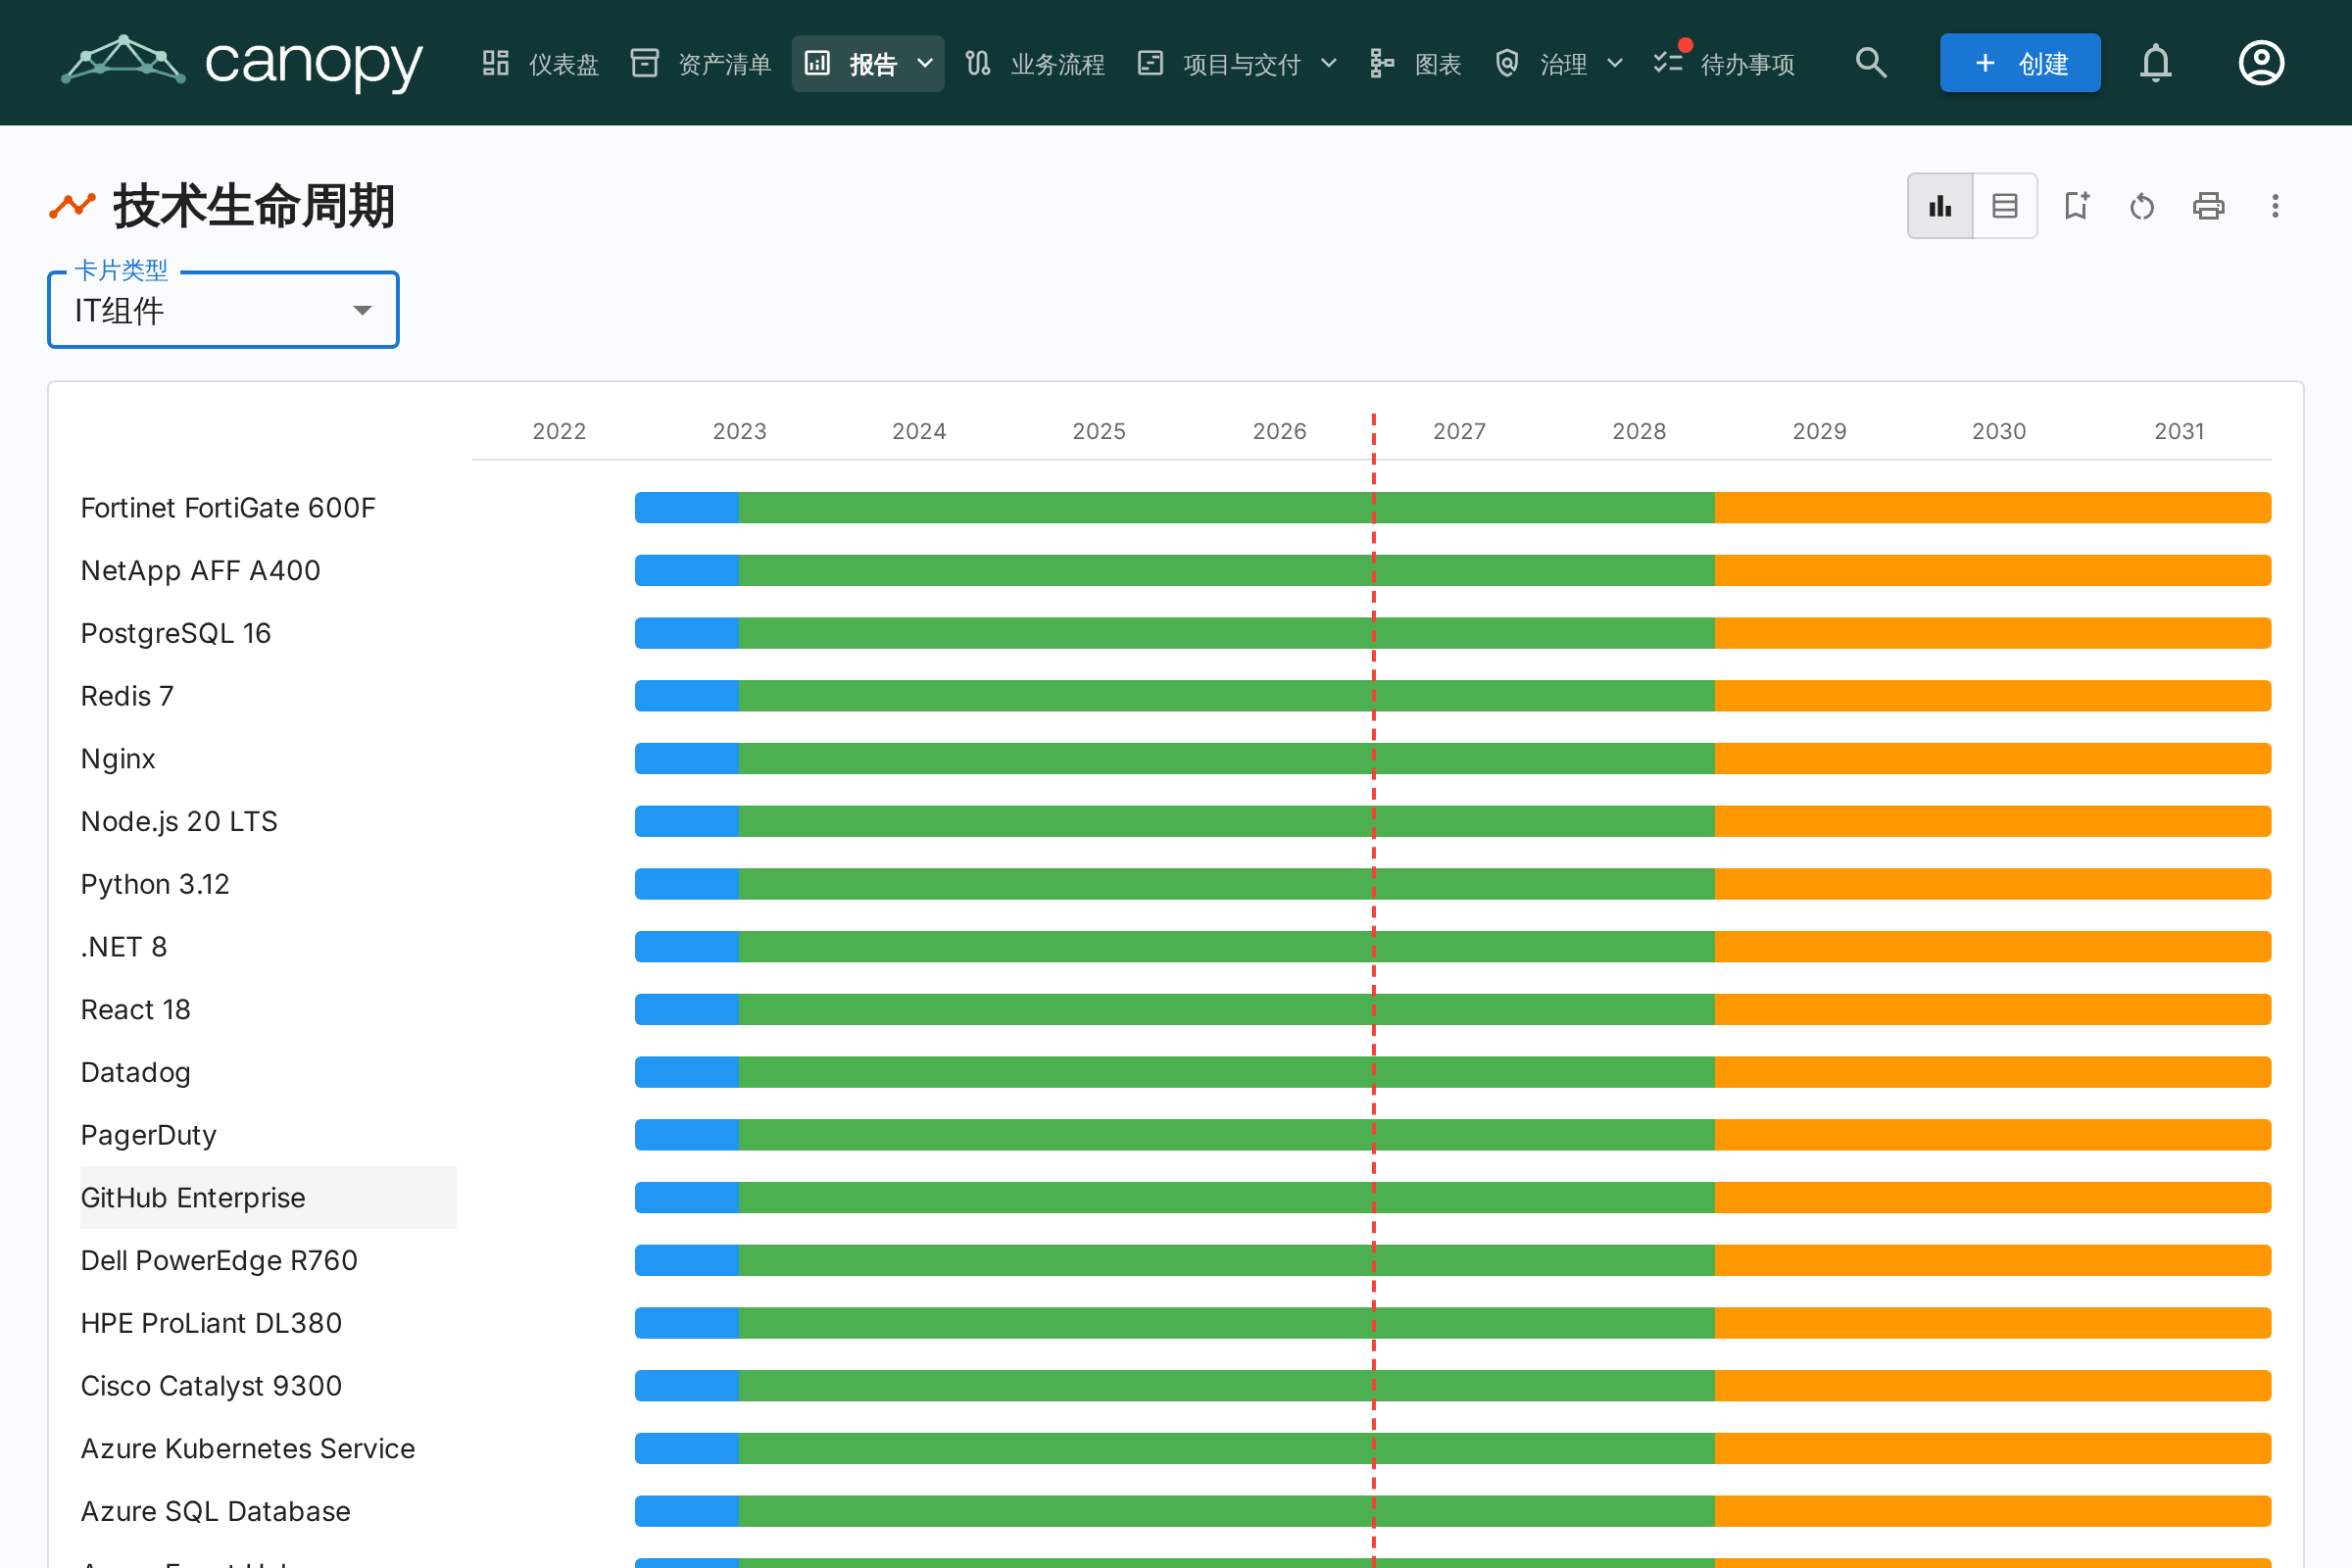Click the reset/refresh report icon
This screenshot has height=1568, width=2352.
click(2142, 206)
